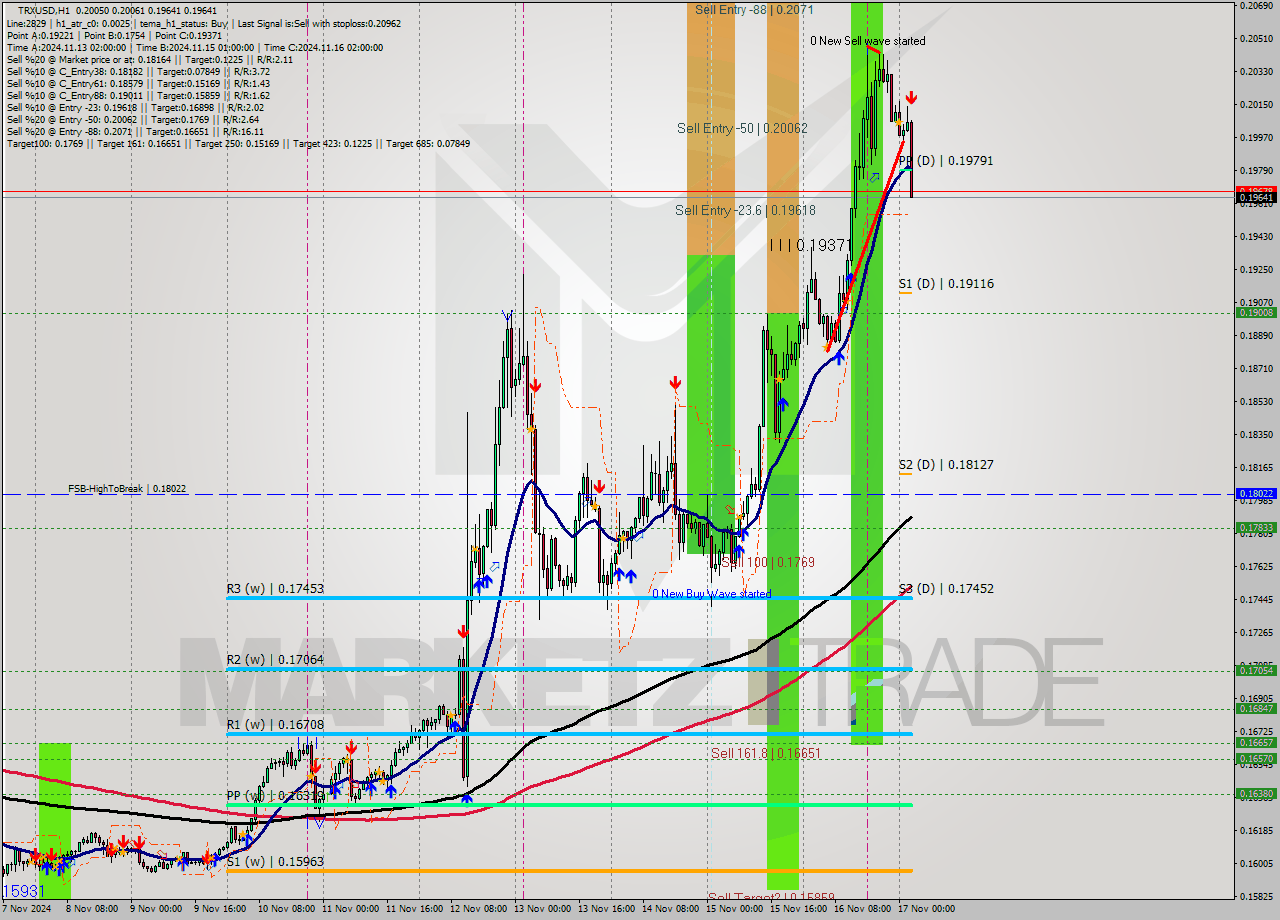Click the 'Sell %20 @ Market price' info line
This screenshot has height=920, width=1280.
click(x=150, y=59)
